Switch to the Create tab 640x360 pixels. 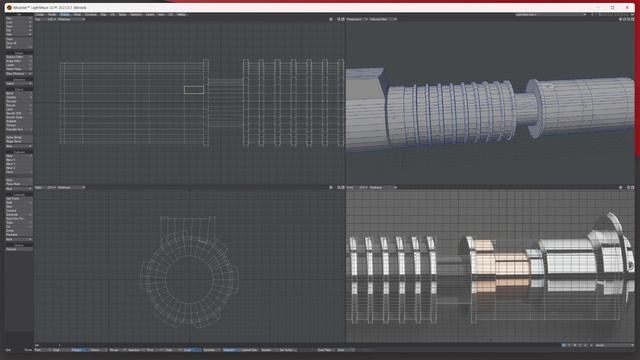[x=40, y=15]
